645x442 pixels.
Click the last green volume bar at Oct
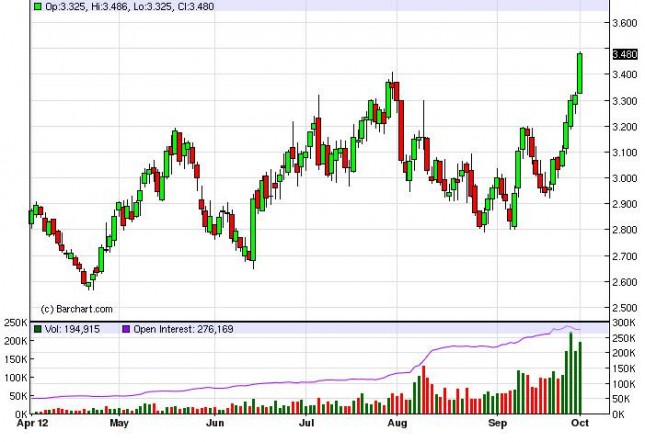pos(580,378)
